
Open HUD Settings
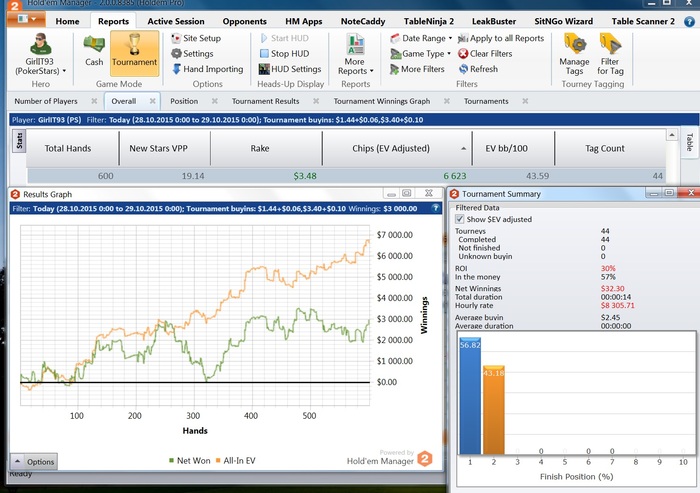point(290,69)
